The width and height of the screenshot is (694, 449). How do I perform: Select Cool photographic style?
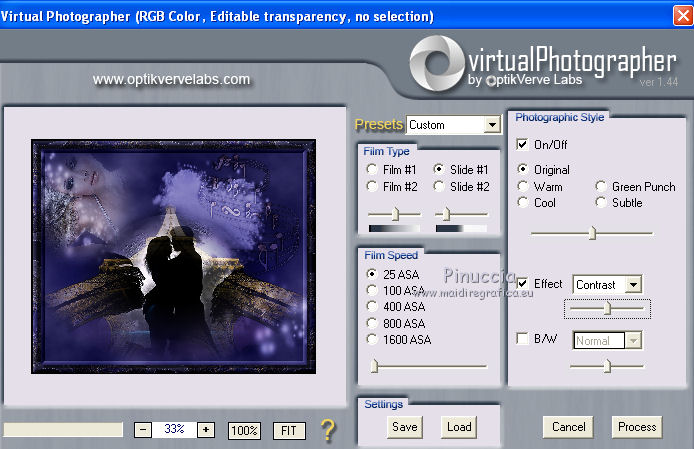(523, 202)
